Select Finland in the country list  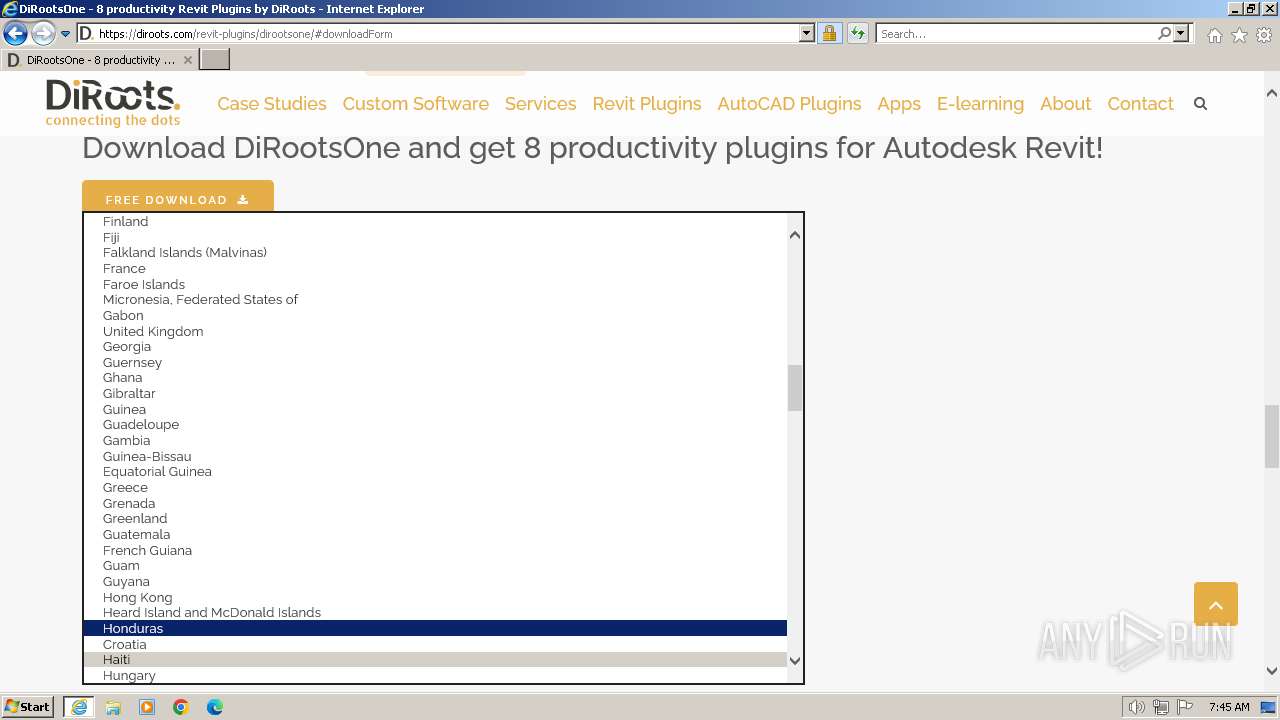click(x=435, y=222)
